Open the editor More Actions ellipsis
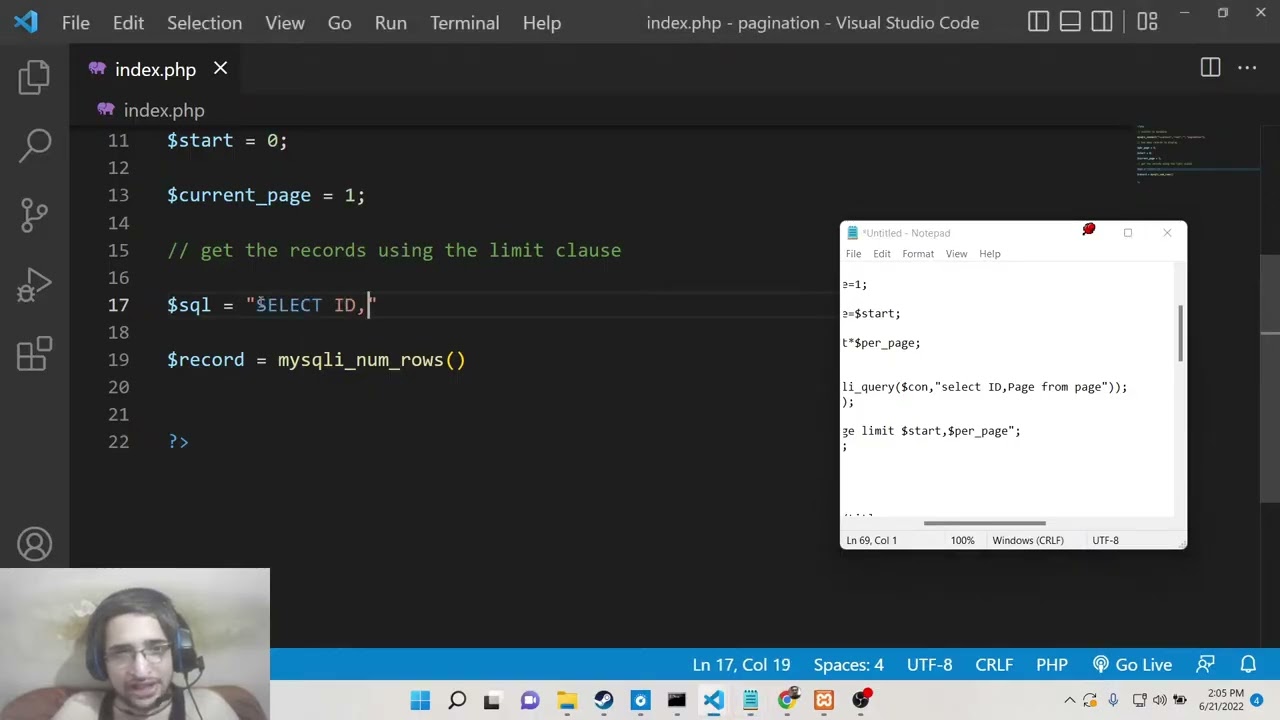Image resolution: width=1280 pixels, height=720 pixels. [1247, 68]
